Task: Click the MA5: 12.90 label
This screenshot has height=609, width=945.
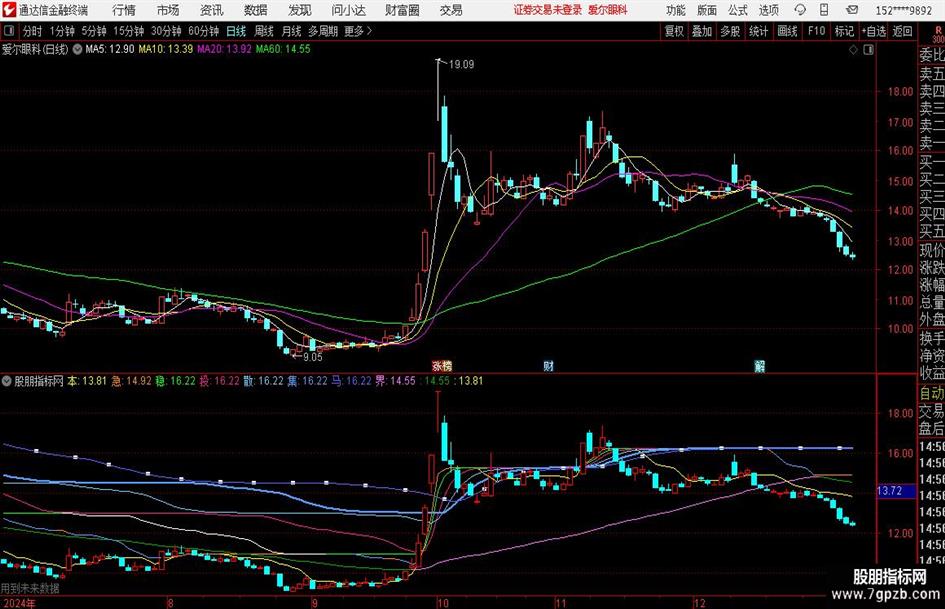Action: tap(110, 49)
